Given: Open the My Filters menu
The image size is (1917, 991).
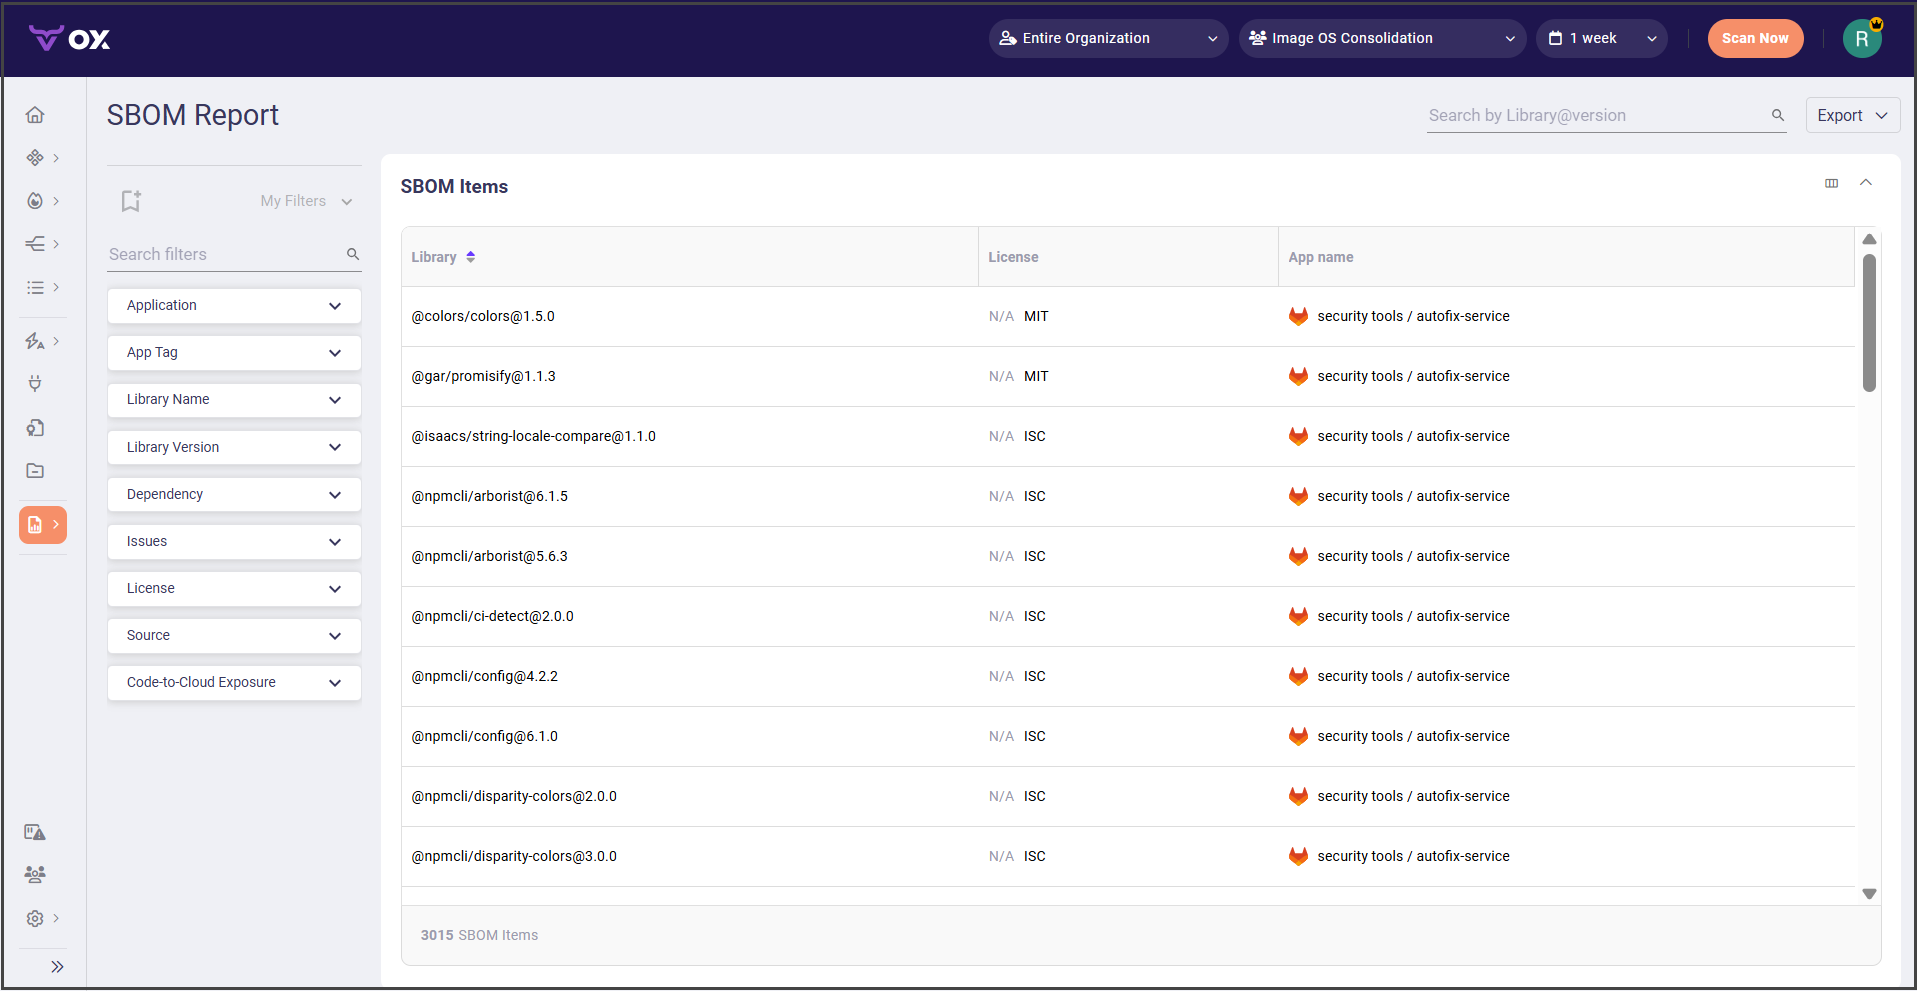Looking at the screenshot, I should tap(306, 201).
